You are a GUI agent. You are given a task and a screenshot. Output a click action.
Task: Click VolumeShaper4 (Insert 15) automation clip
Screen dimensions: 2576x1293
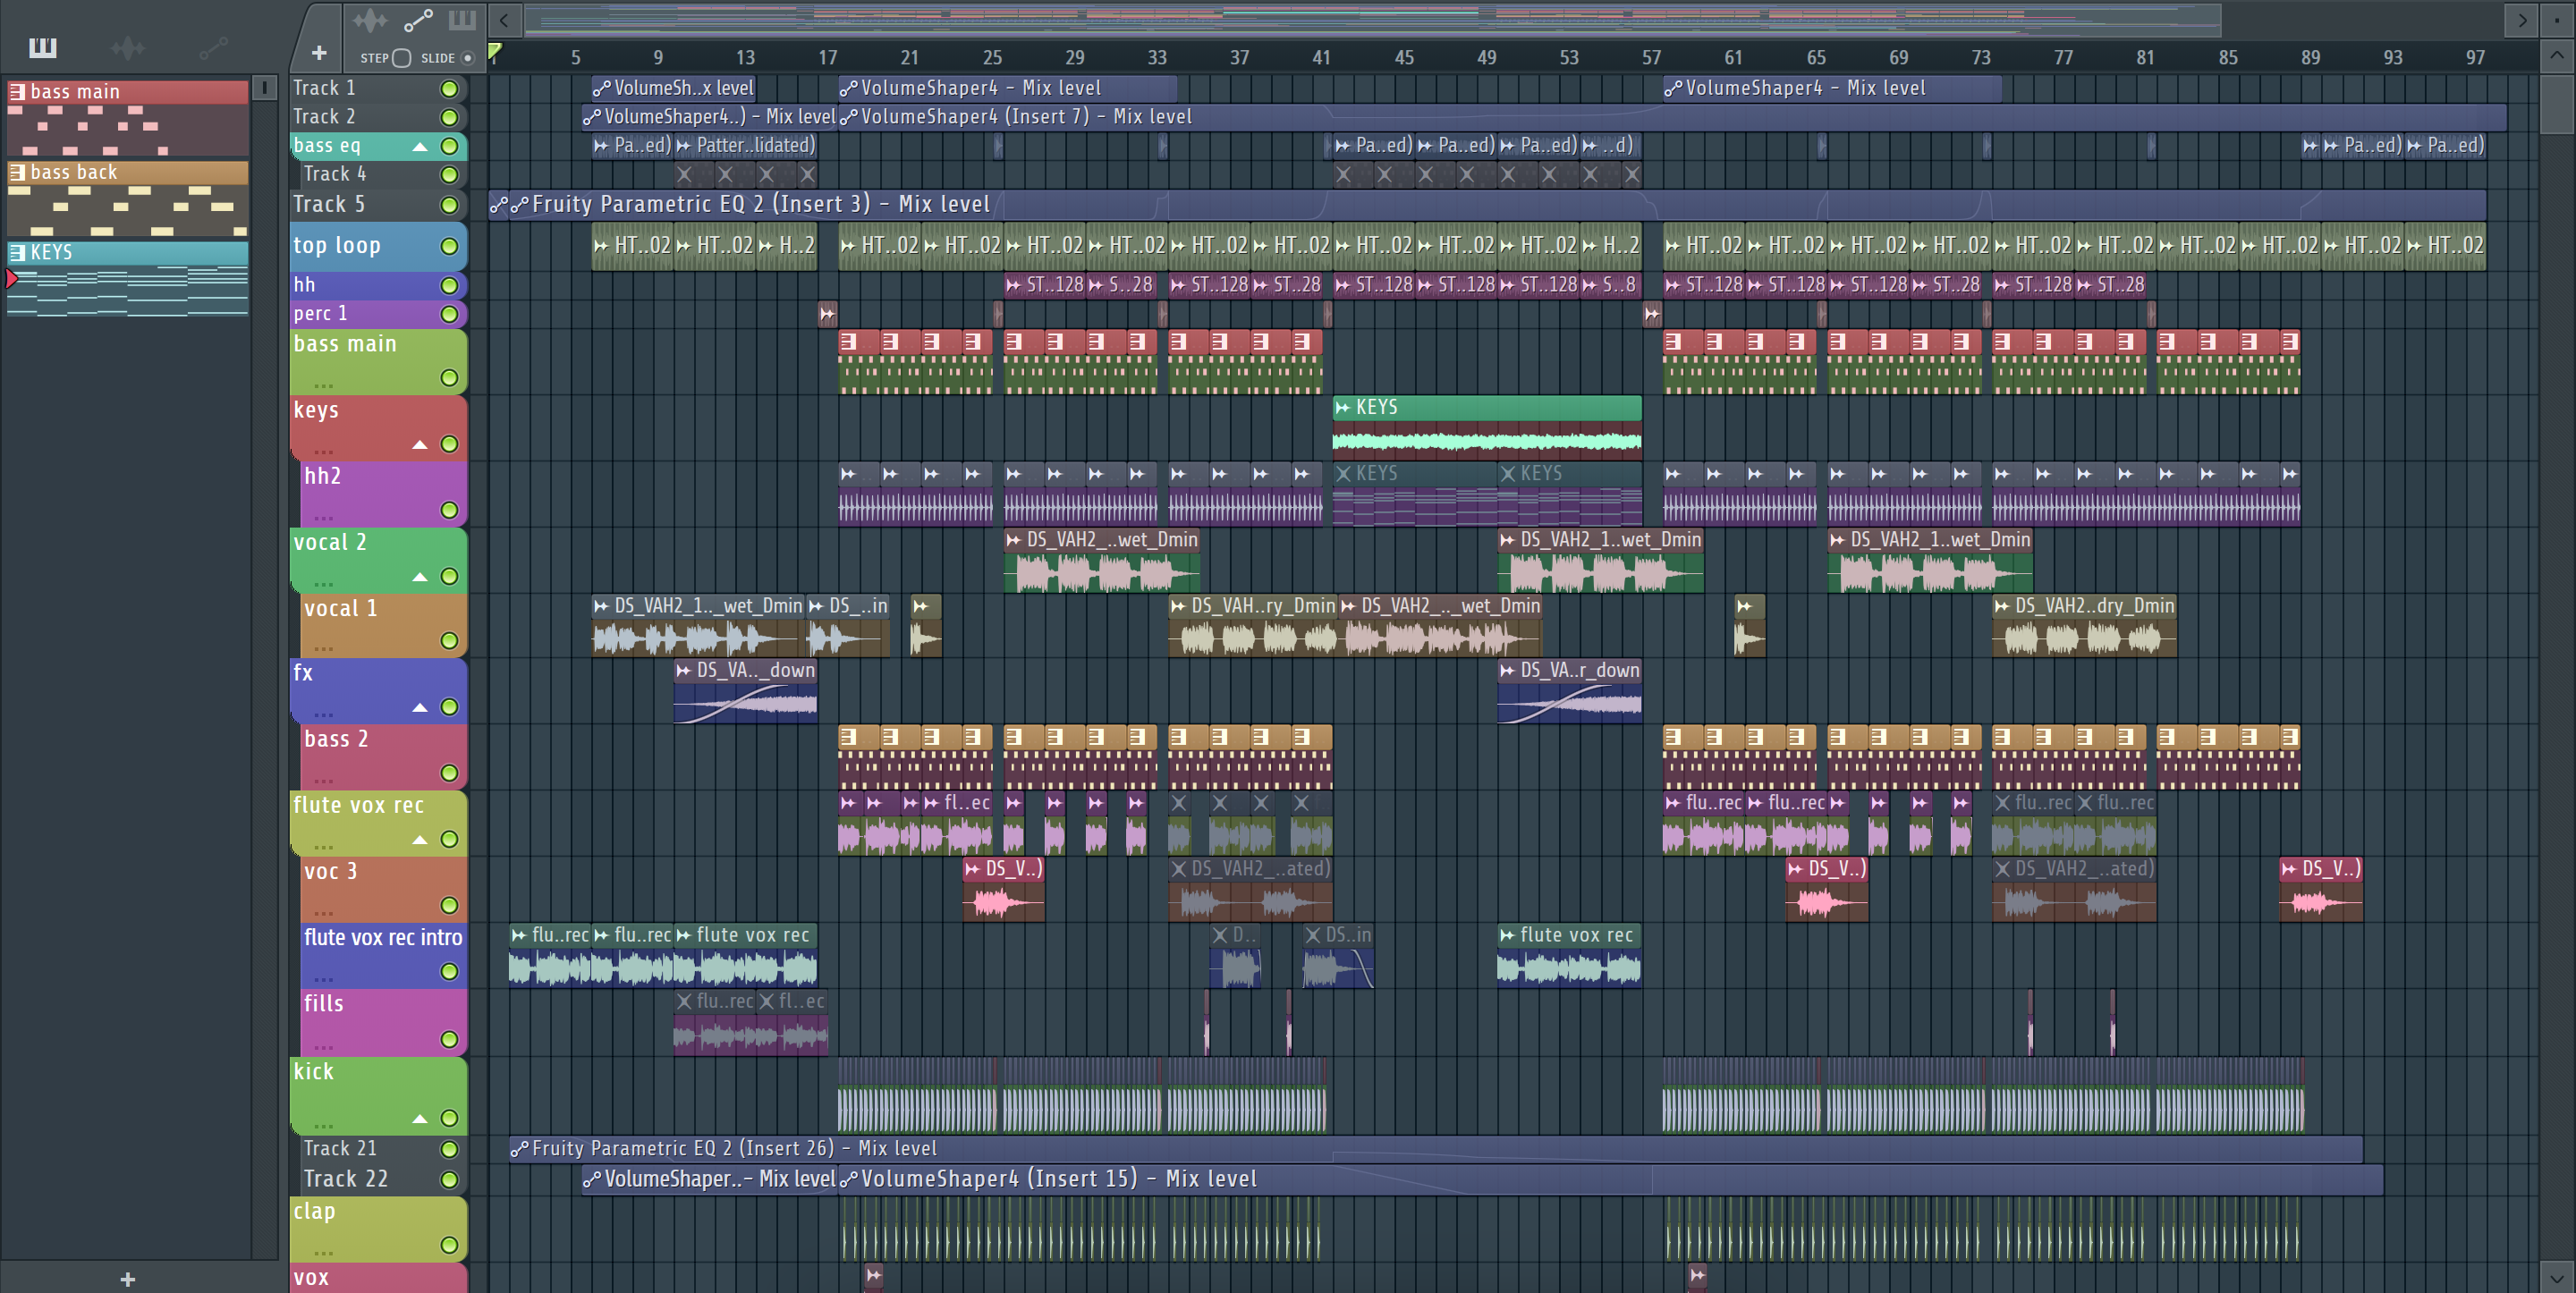1609,1179
